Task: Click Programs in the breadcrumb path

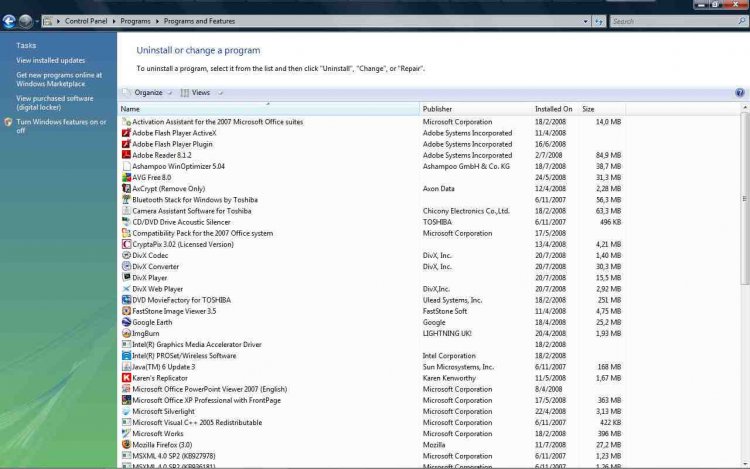Action: (x=135, y=21)
